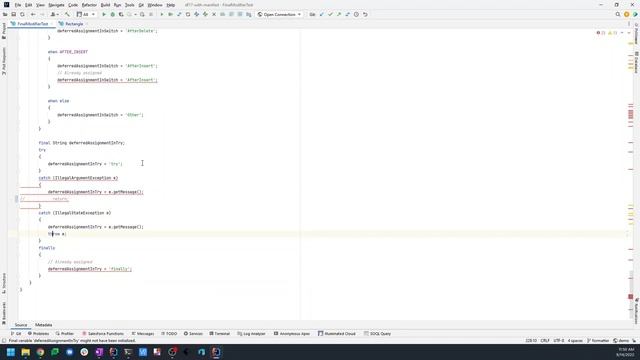This screenshot has height=360, width=640.
Task: Click the Git push arrow icon
Action: pos(339,14)
